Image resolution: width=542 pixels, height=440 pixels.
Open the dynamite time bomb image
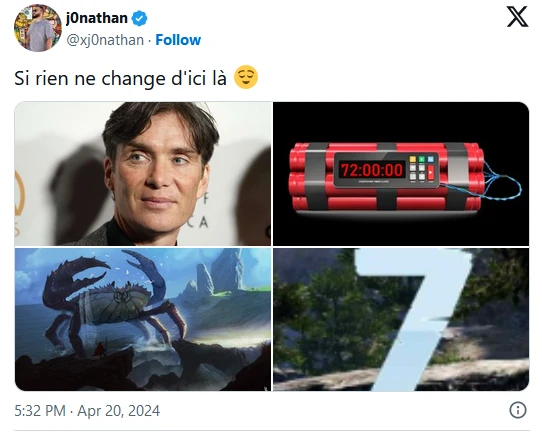point(401,174)
